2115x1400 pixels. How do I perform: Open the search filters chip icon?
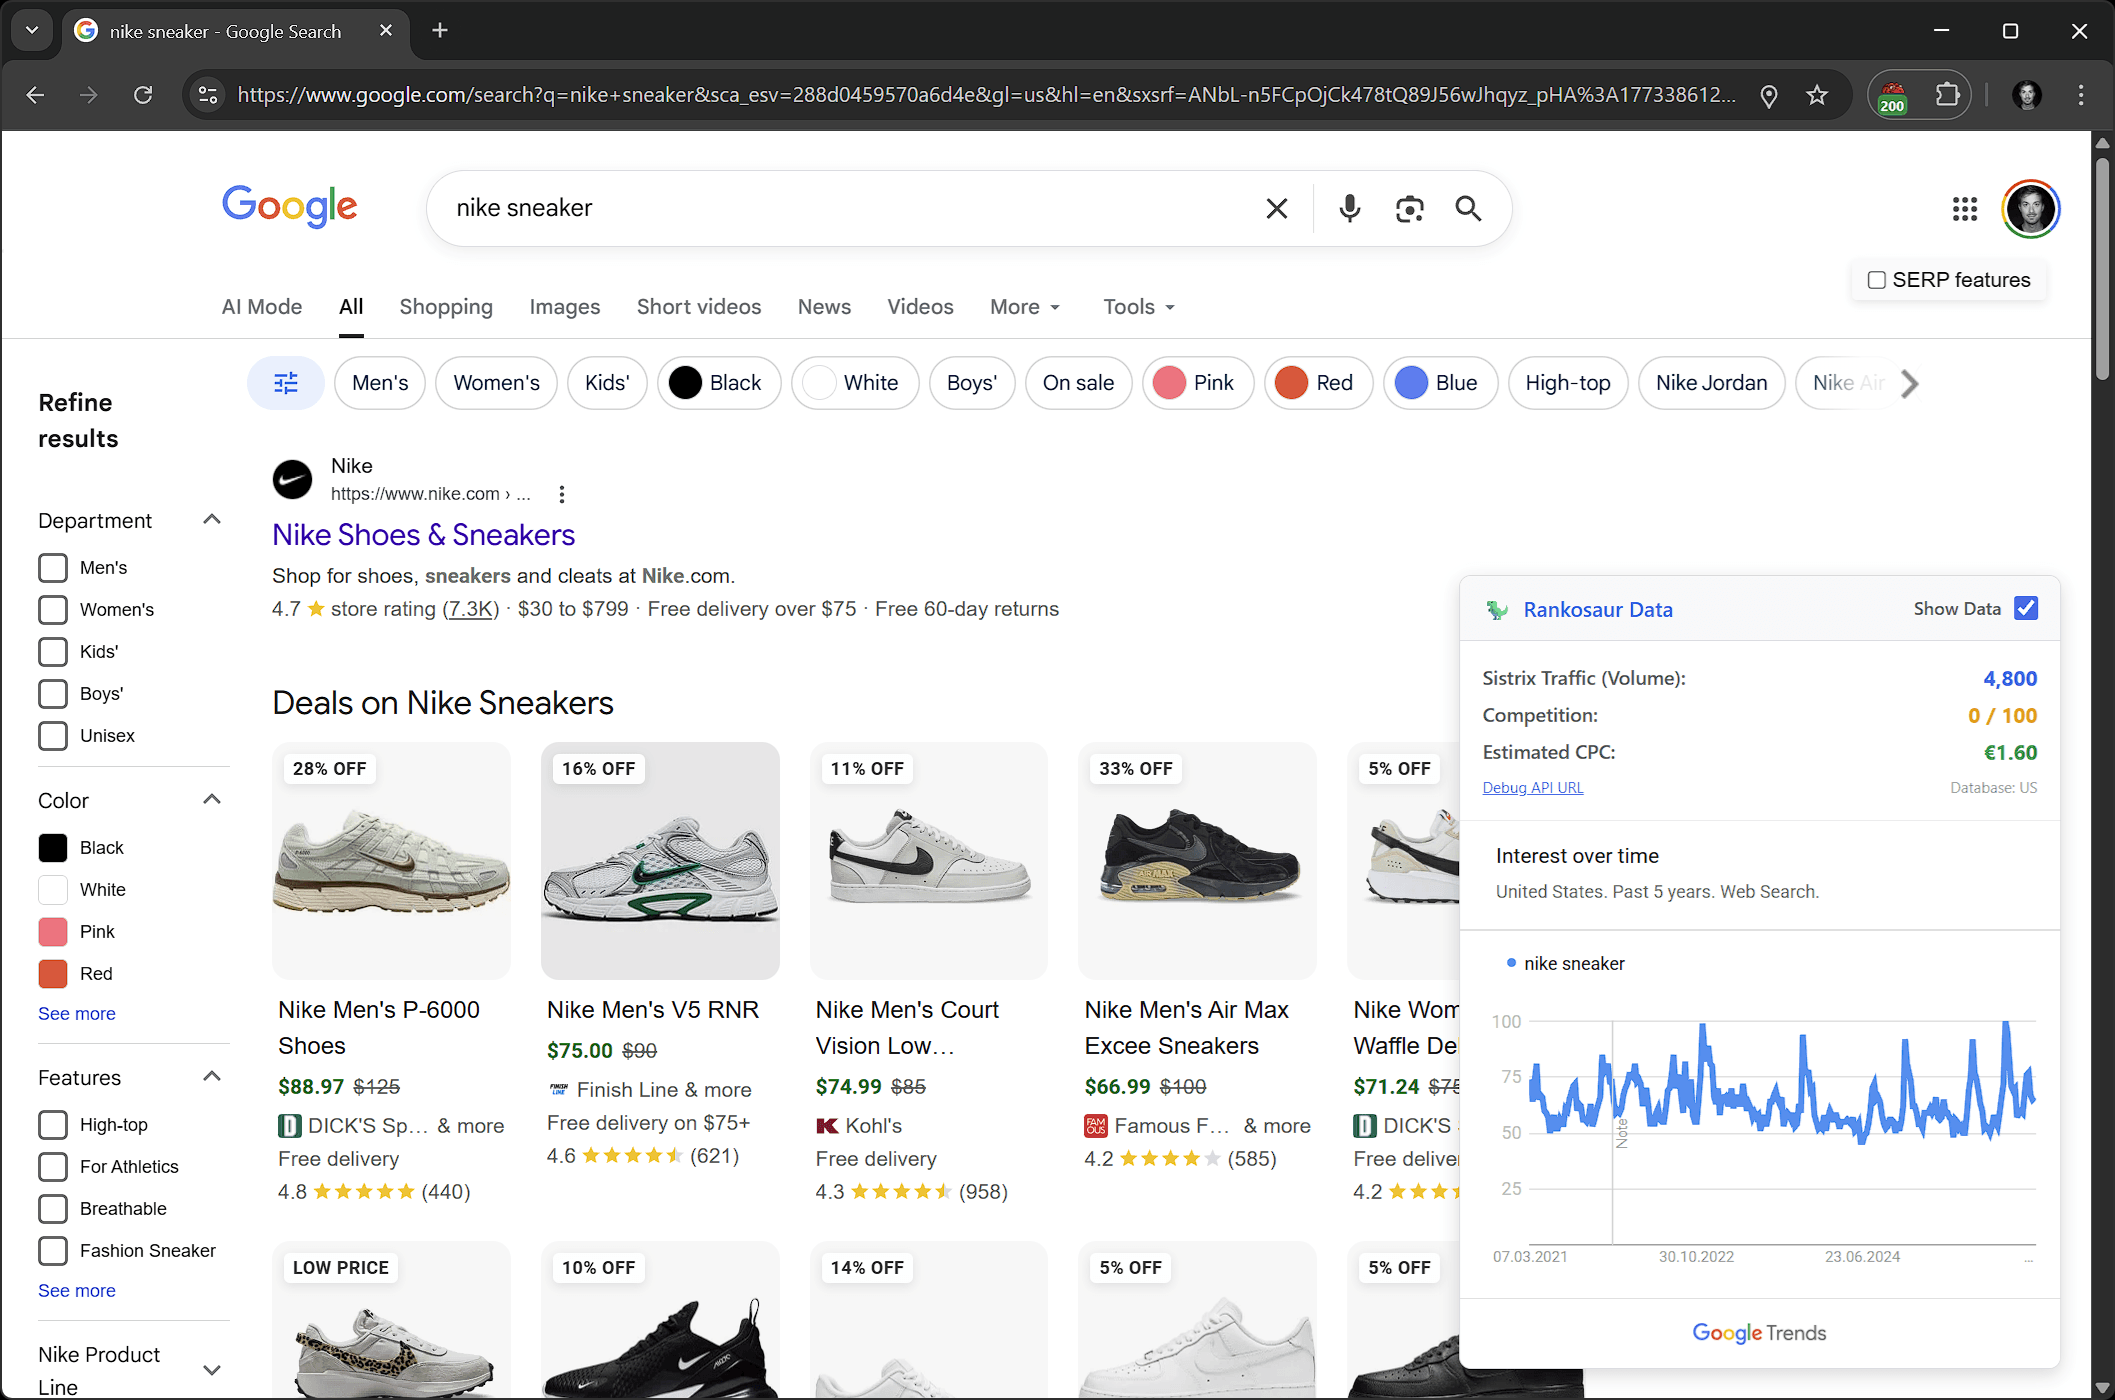[x=285, y=383]
